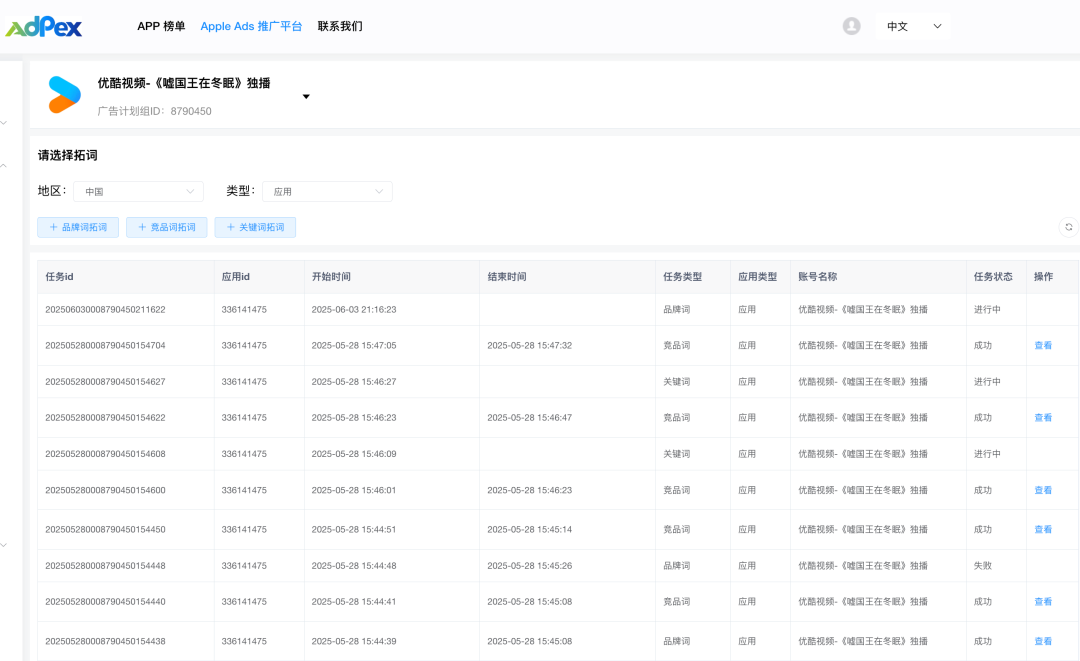This screenshot has width=1080, height=661.
Task: Click the 任务状态 column header
Action: point(993,277)
